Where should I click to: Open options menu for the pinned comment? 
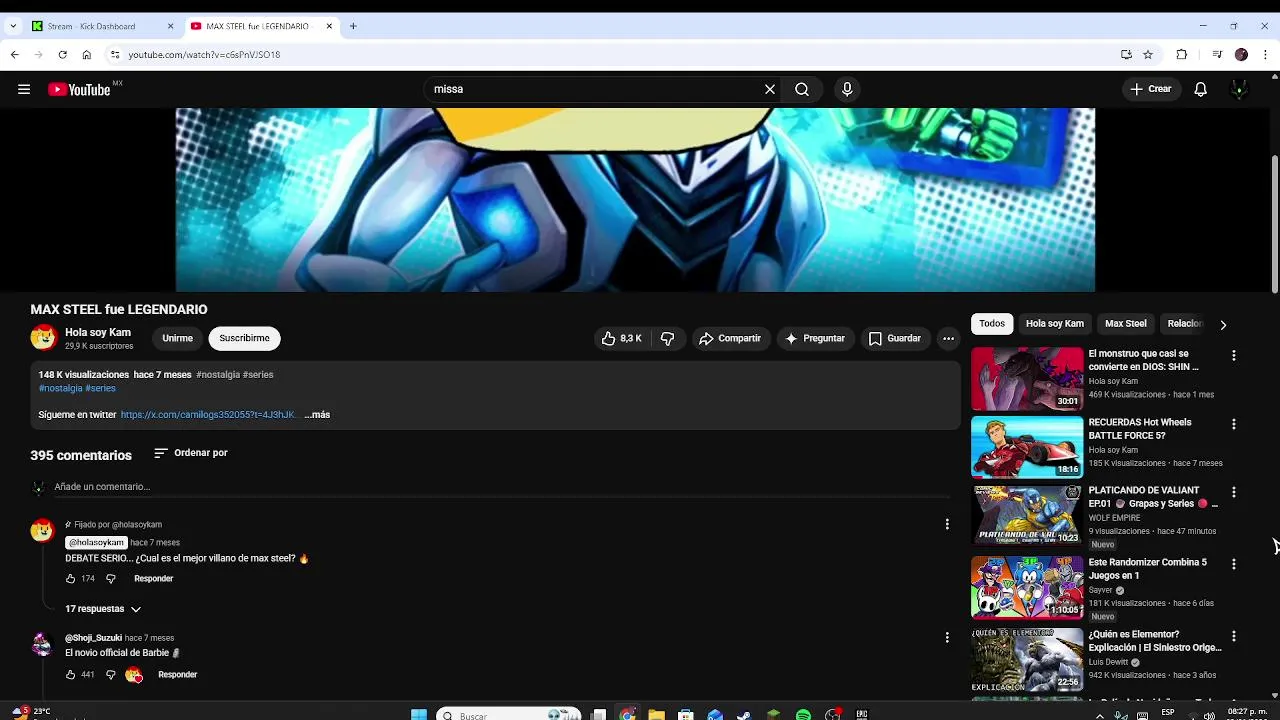[x=947, y=524]
